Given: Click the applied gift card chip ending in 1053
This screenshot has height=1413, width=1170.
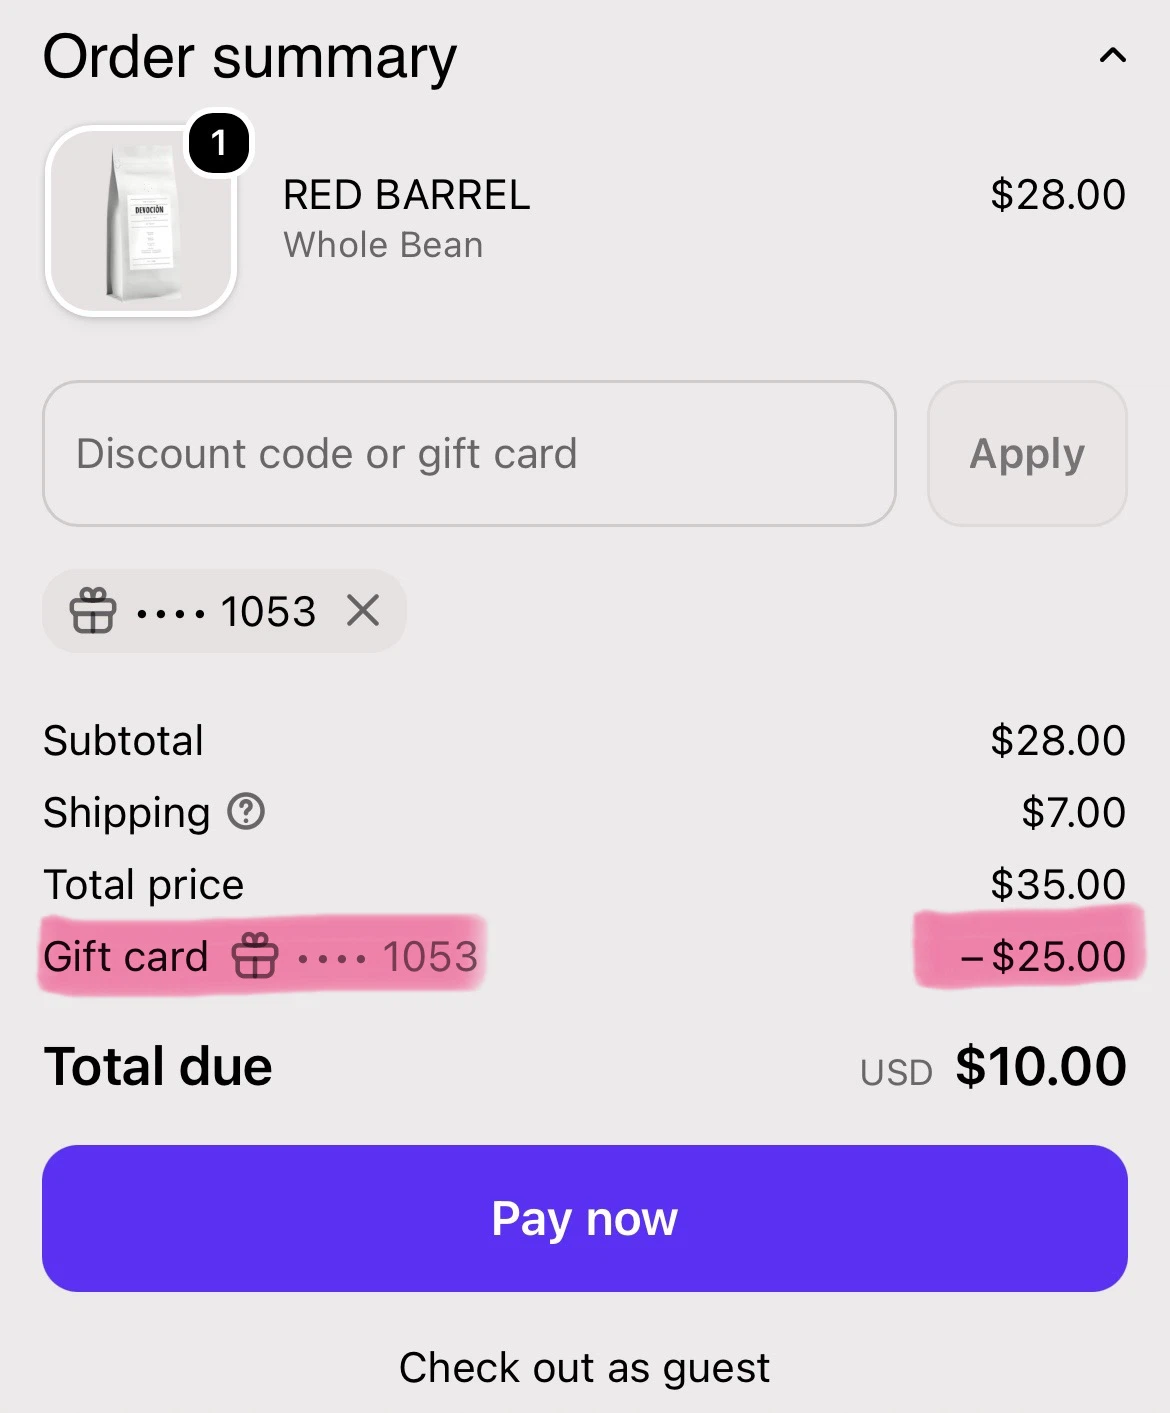Looking at the screenshot, I should coord(224,610).
